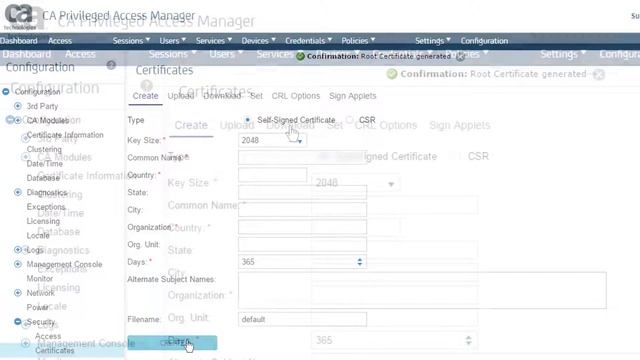The width and height of the screenshot is (640, 360).
Task: Click the Alternate Subject Names text area
Action: pyautogui.click(x=422, y=290)
